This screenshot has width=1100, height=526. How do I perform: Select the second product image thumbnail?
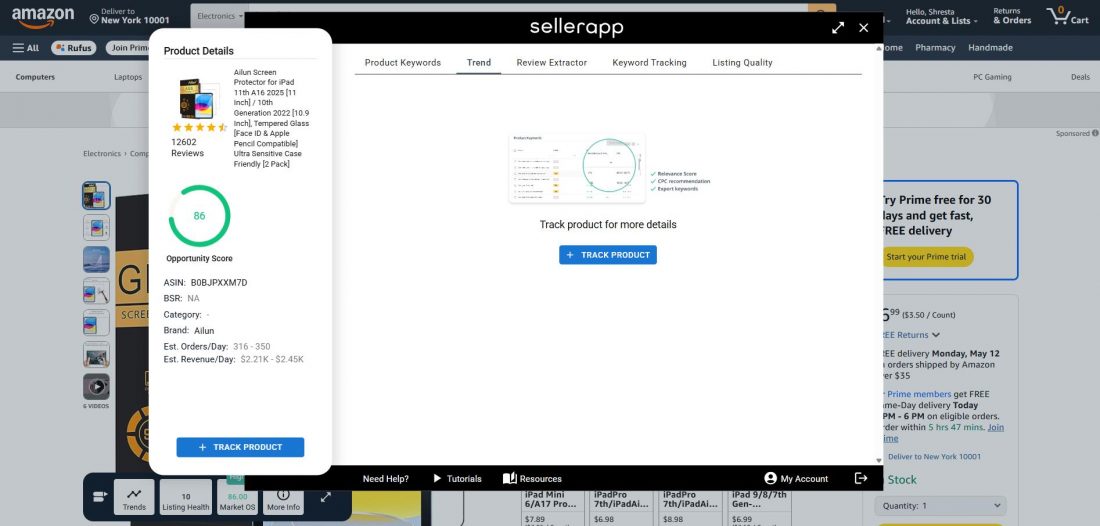coord(96,227)
